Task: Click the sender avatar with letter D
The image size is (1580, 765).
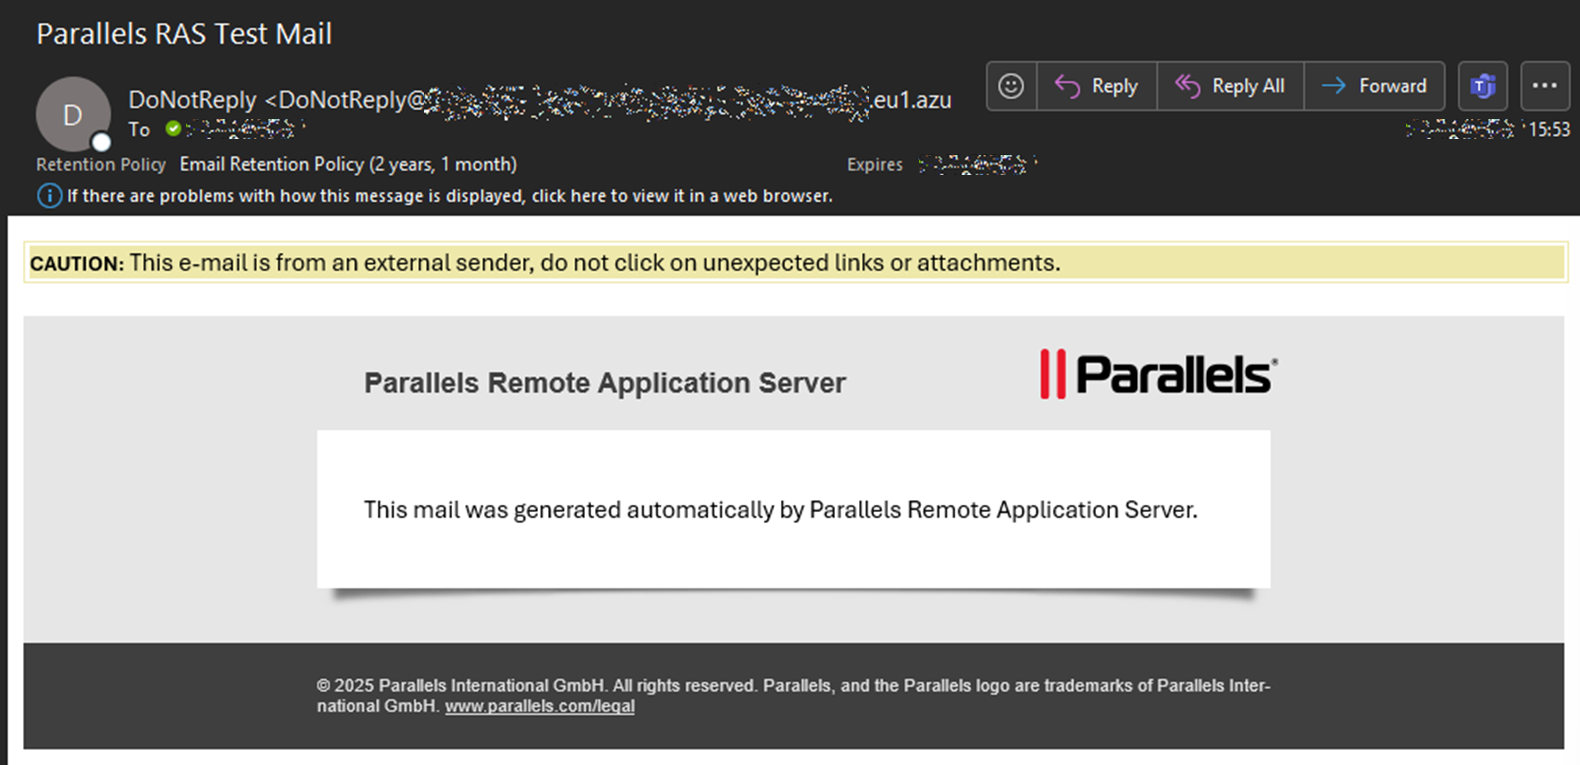Action: (72, 114)
